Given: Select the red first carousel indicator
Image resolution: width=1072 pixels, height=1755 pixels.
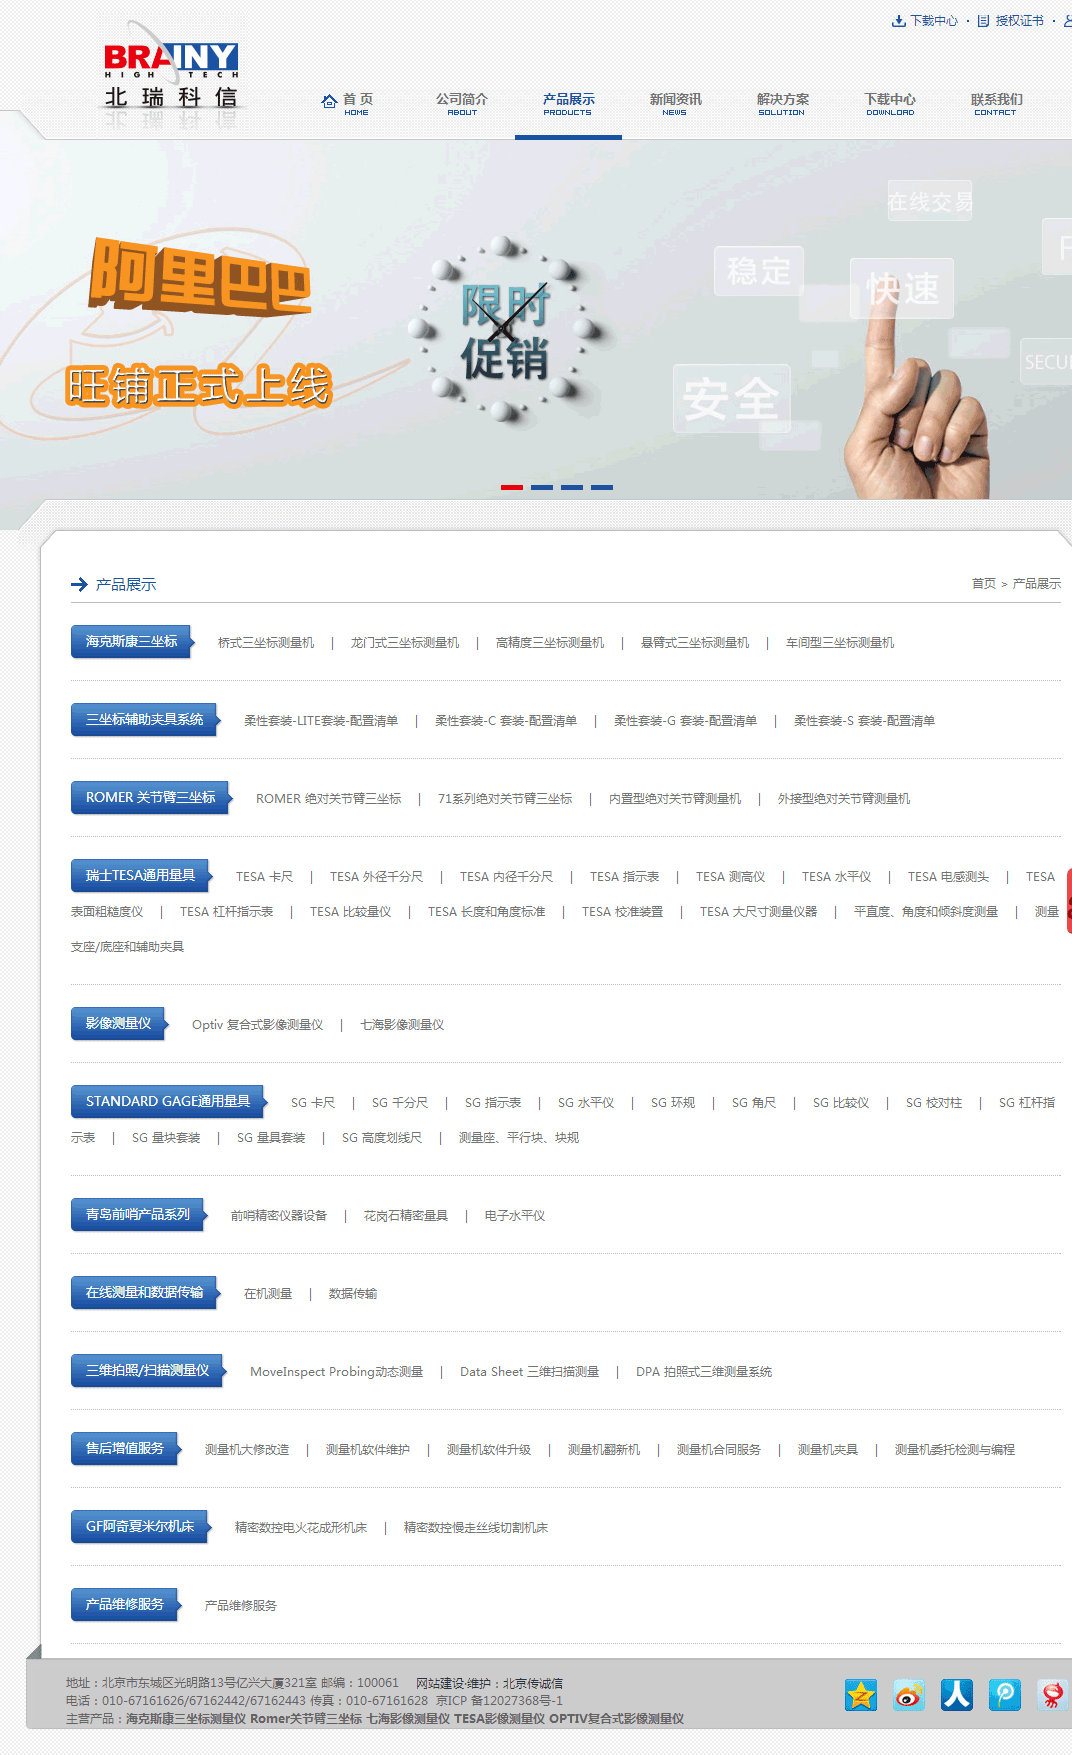Looking at the screenshot, I should [512, 487].
